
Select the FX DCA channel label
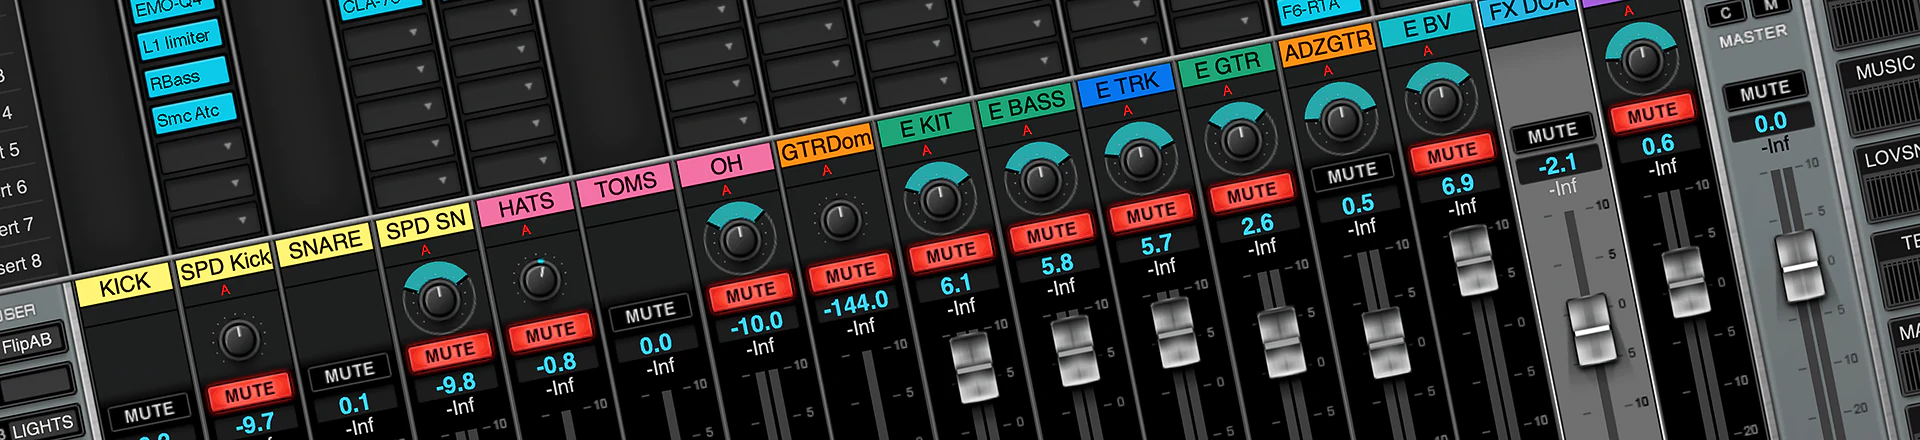coord(1530,10)
